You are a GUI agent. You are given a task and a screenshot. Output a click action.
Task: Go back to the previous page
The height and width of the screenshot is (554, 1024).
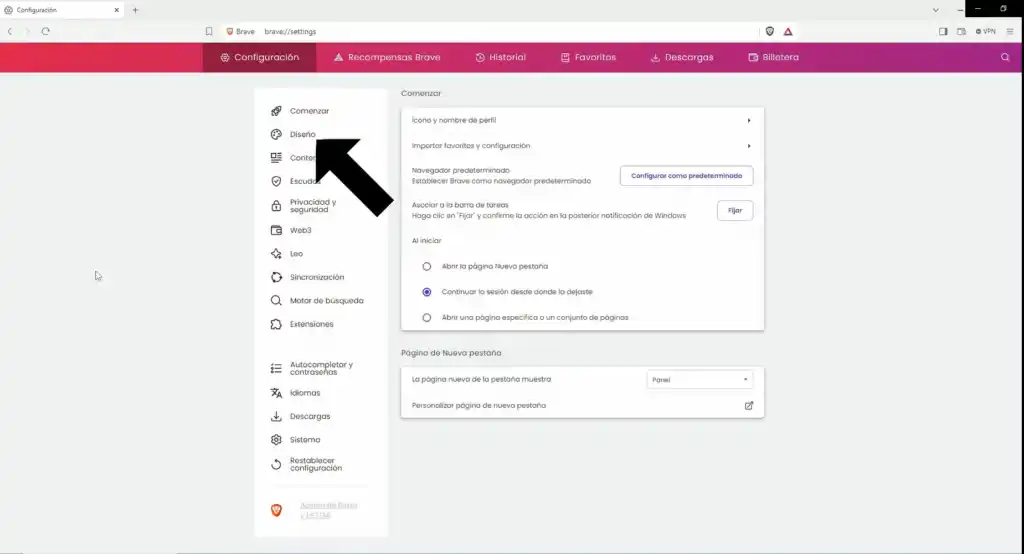10,31
